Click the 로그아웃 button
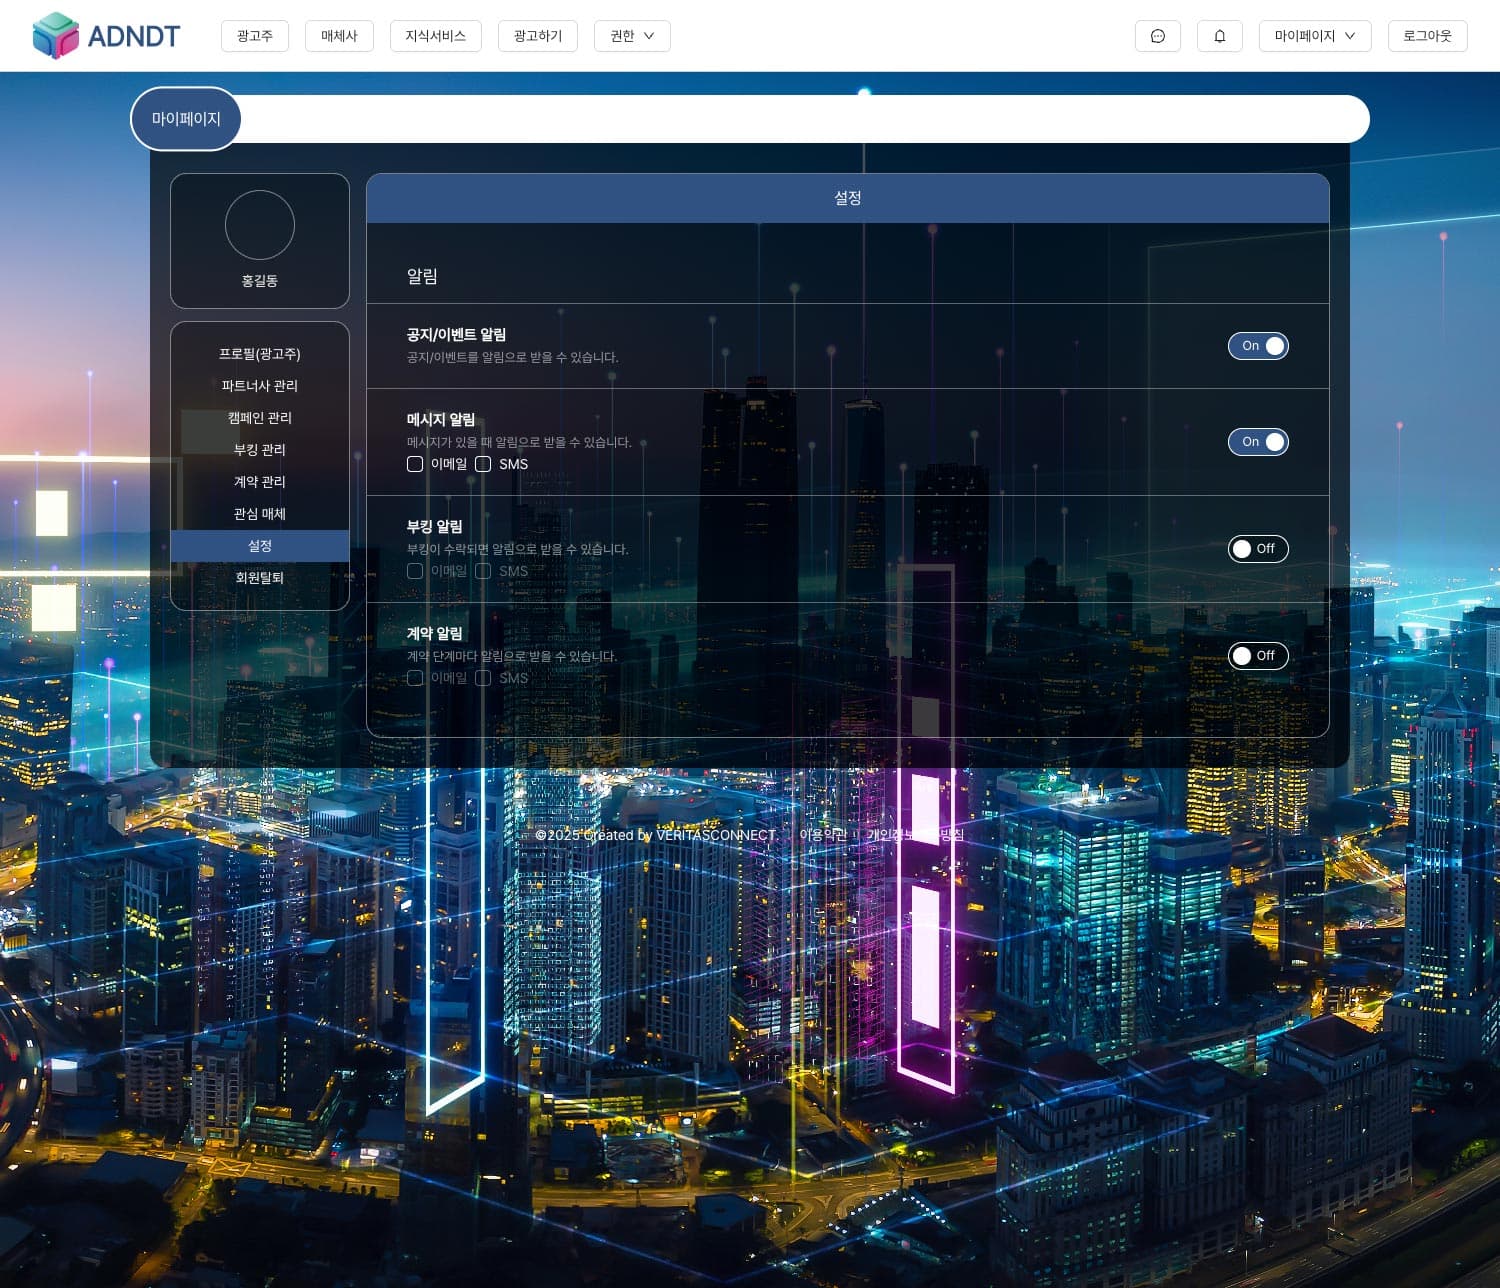 click(x=1427, y=36)
